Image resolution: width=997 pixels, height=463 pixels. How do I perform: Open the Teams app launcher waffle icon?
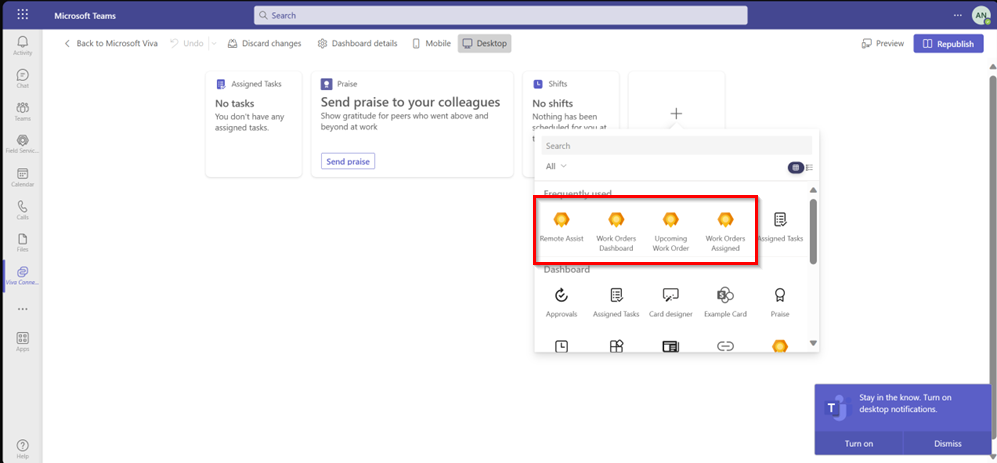pos(22,15)
